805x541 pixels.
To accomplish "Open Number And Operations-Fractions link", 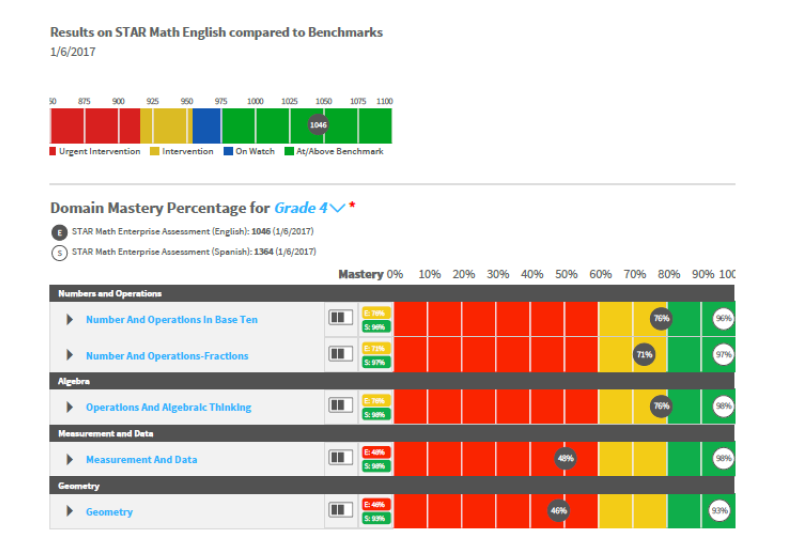I will click(x=167, y=356).
